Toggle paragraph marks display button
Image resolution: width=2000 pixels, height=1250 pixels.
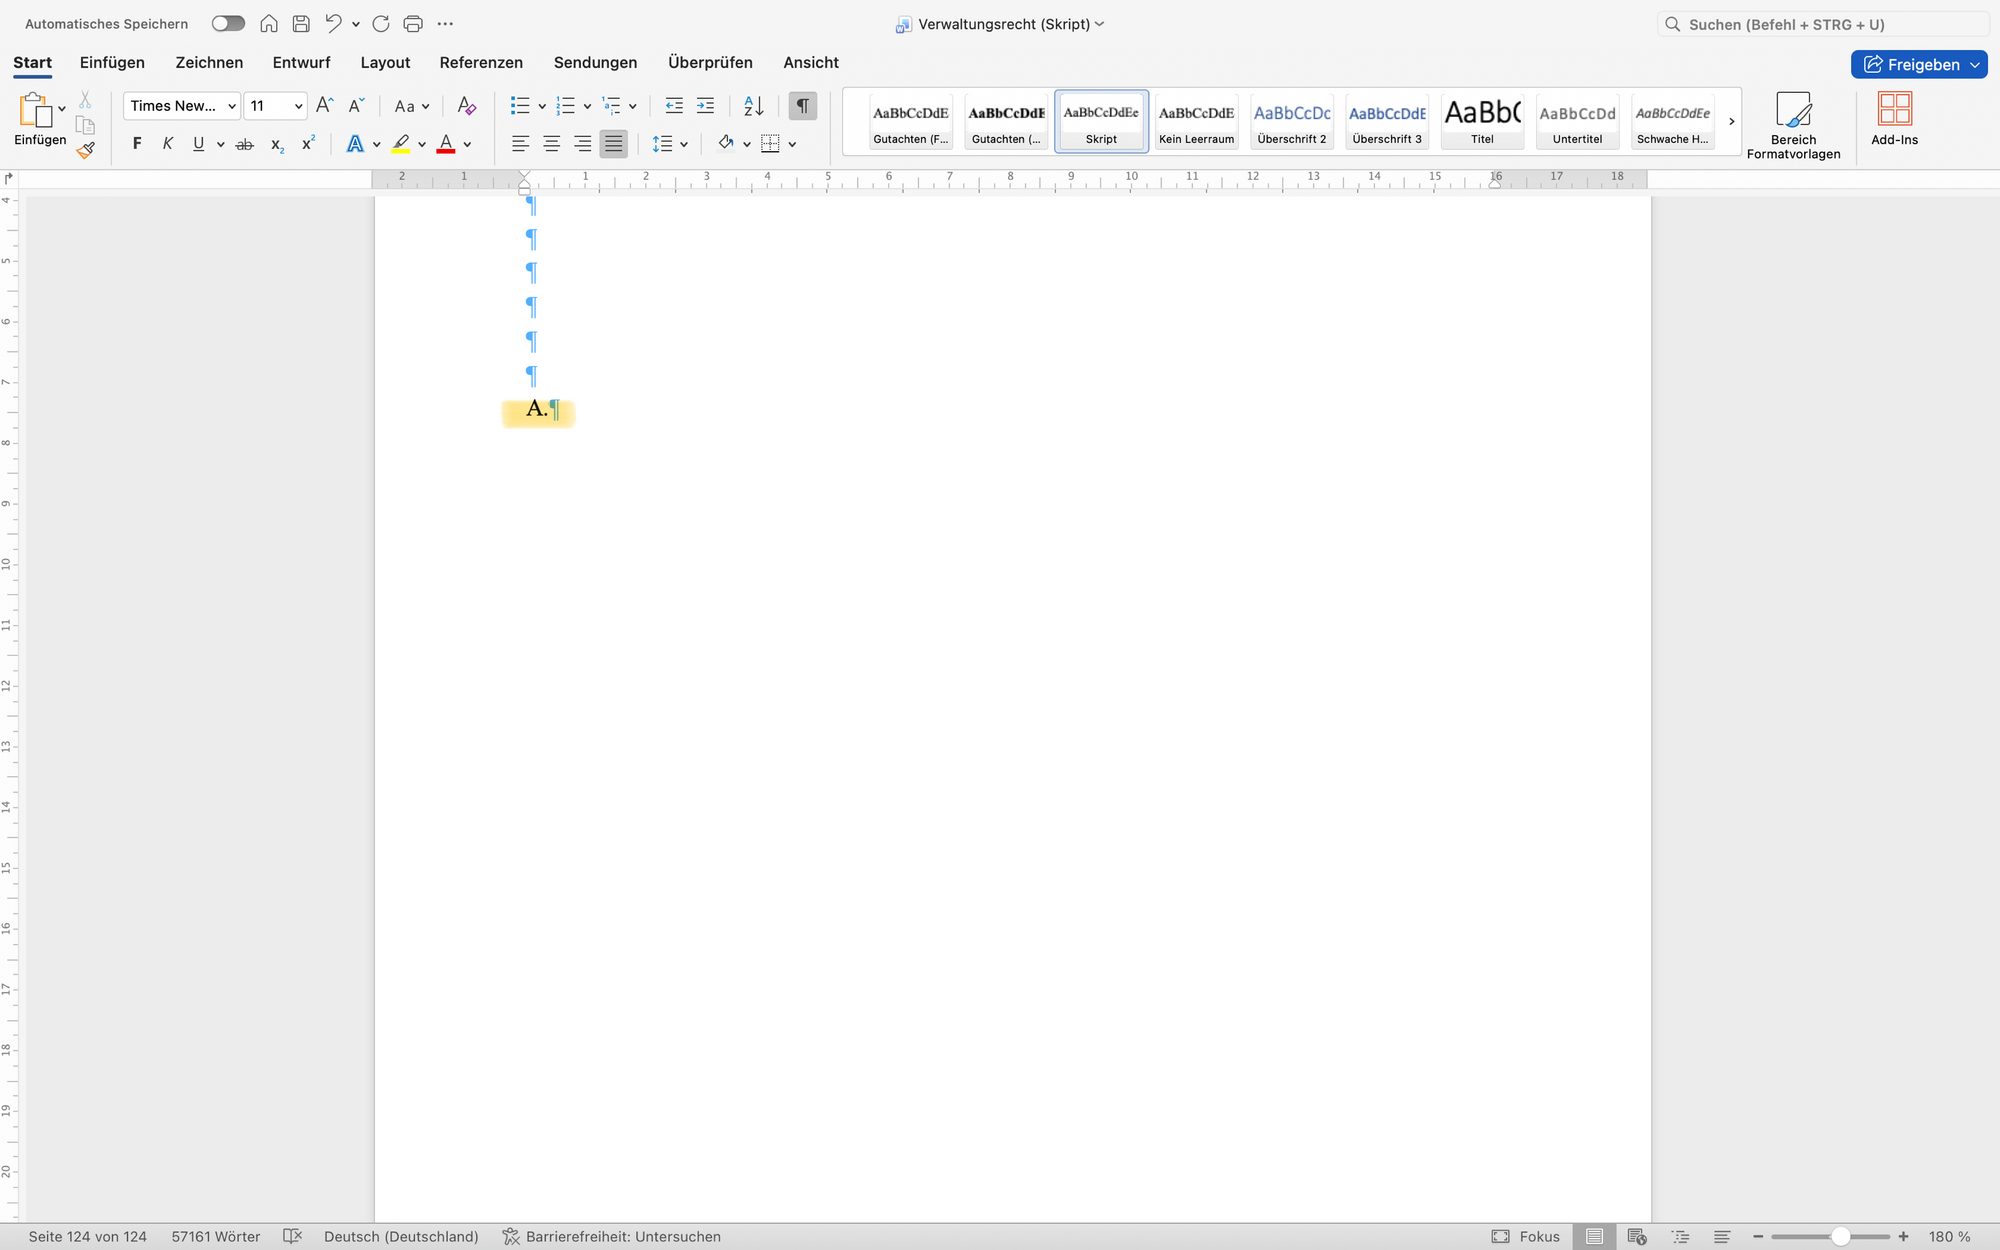pyautogui.click(x=802, y=106)
